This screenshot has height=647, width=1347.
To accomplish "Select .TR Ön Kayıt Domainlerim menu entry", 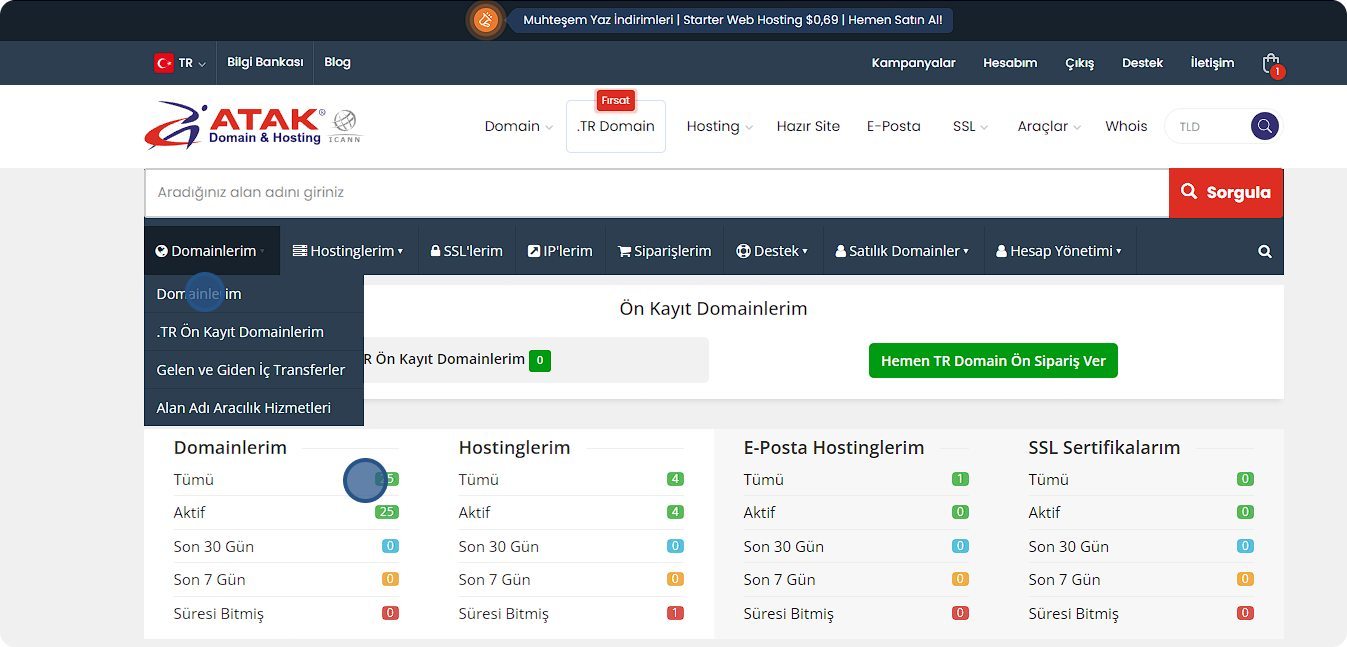I will click(x=254, y=332).
